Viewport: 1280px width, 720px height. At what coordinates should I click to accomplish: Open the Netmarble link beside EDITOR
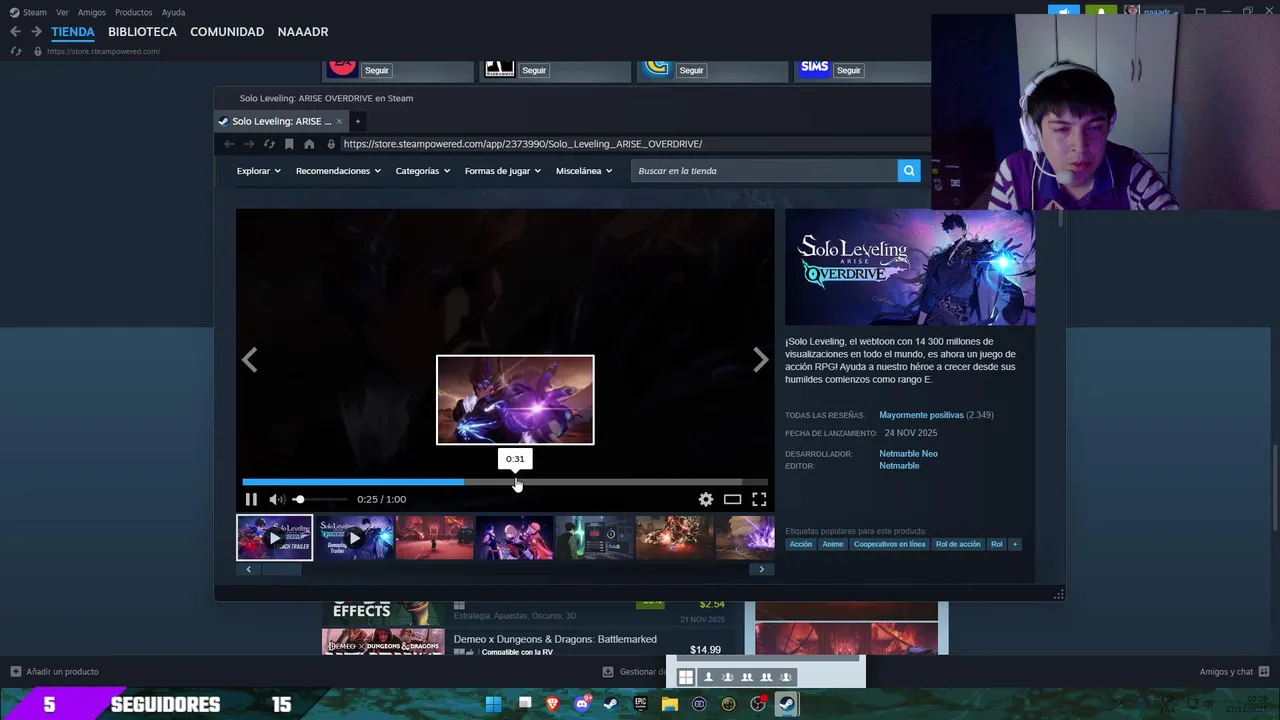click(x=899, y=466)
